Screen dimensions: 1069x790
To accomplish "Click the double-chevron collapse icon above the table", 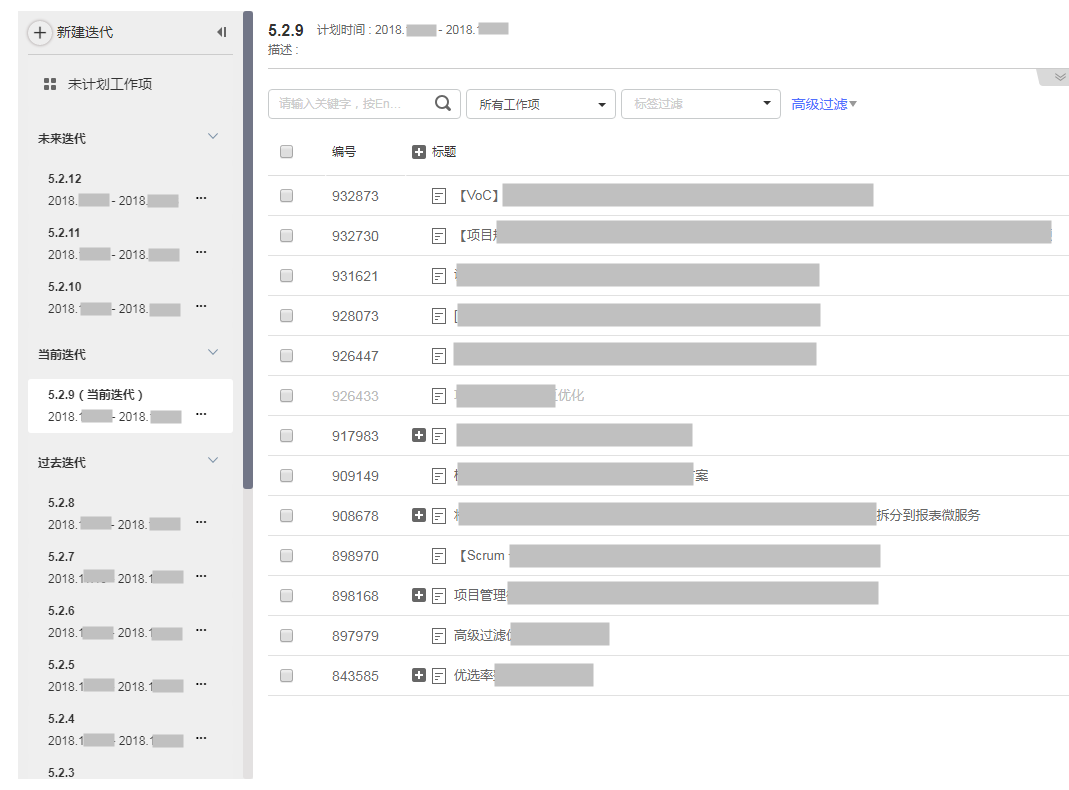I will 1055,76.
